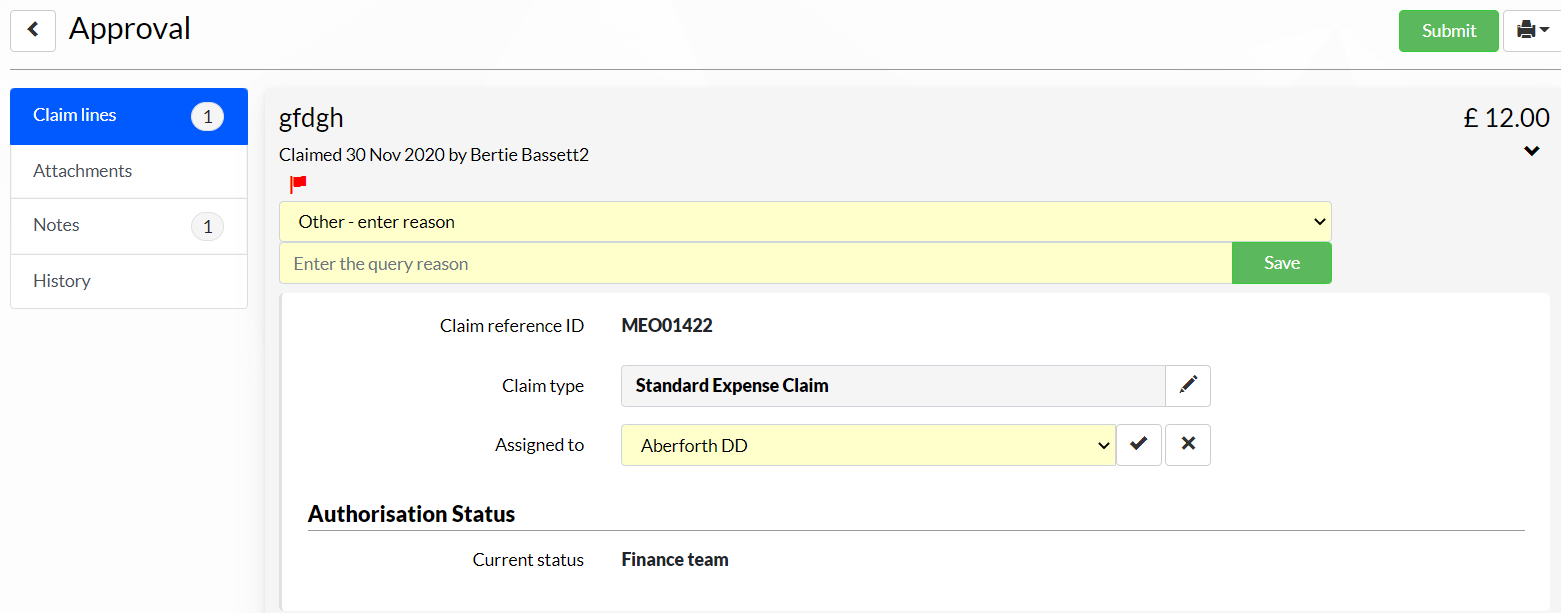
Task: Click the Notes count badge
Action: click(x=207, y=227)
